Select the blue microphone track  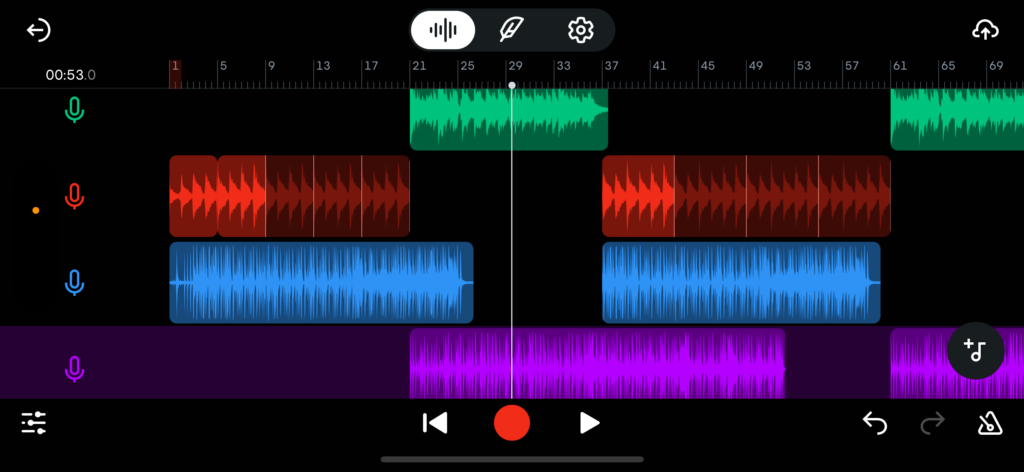74,283
